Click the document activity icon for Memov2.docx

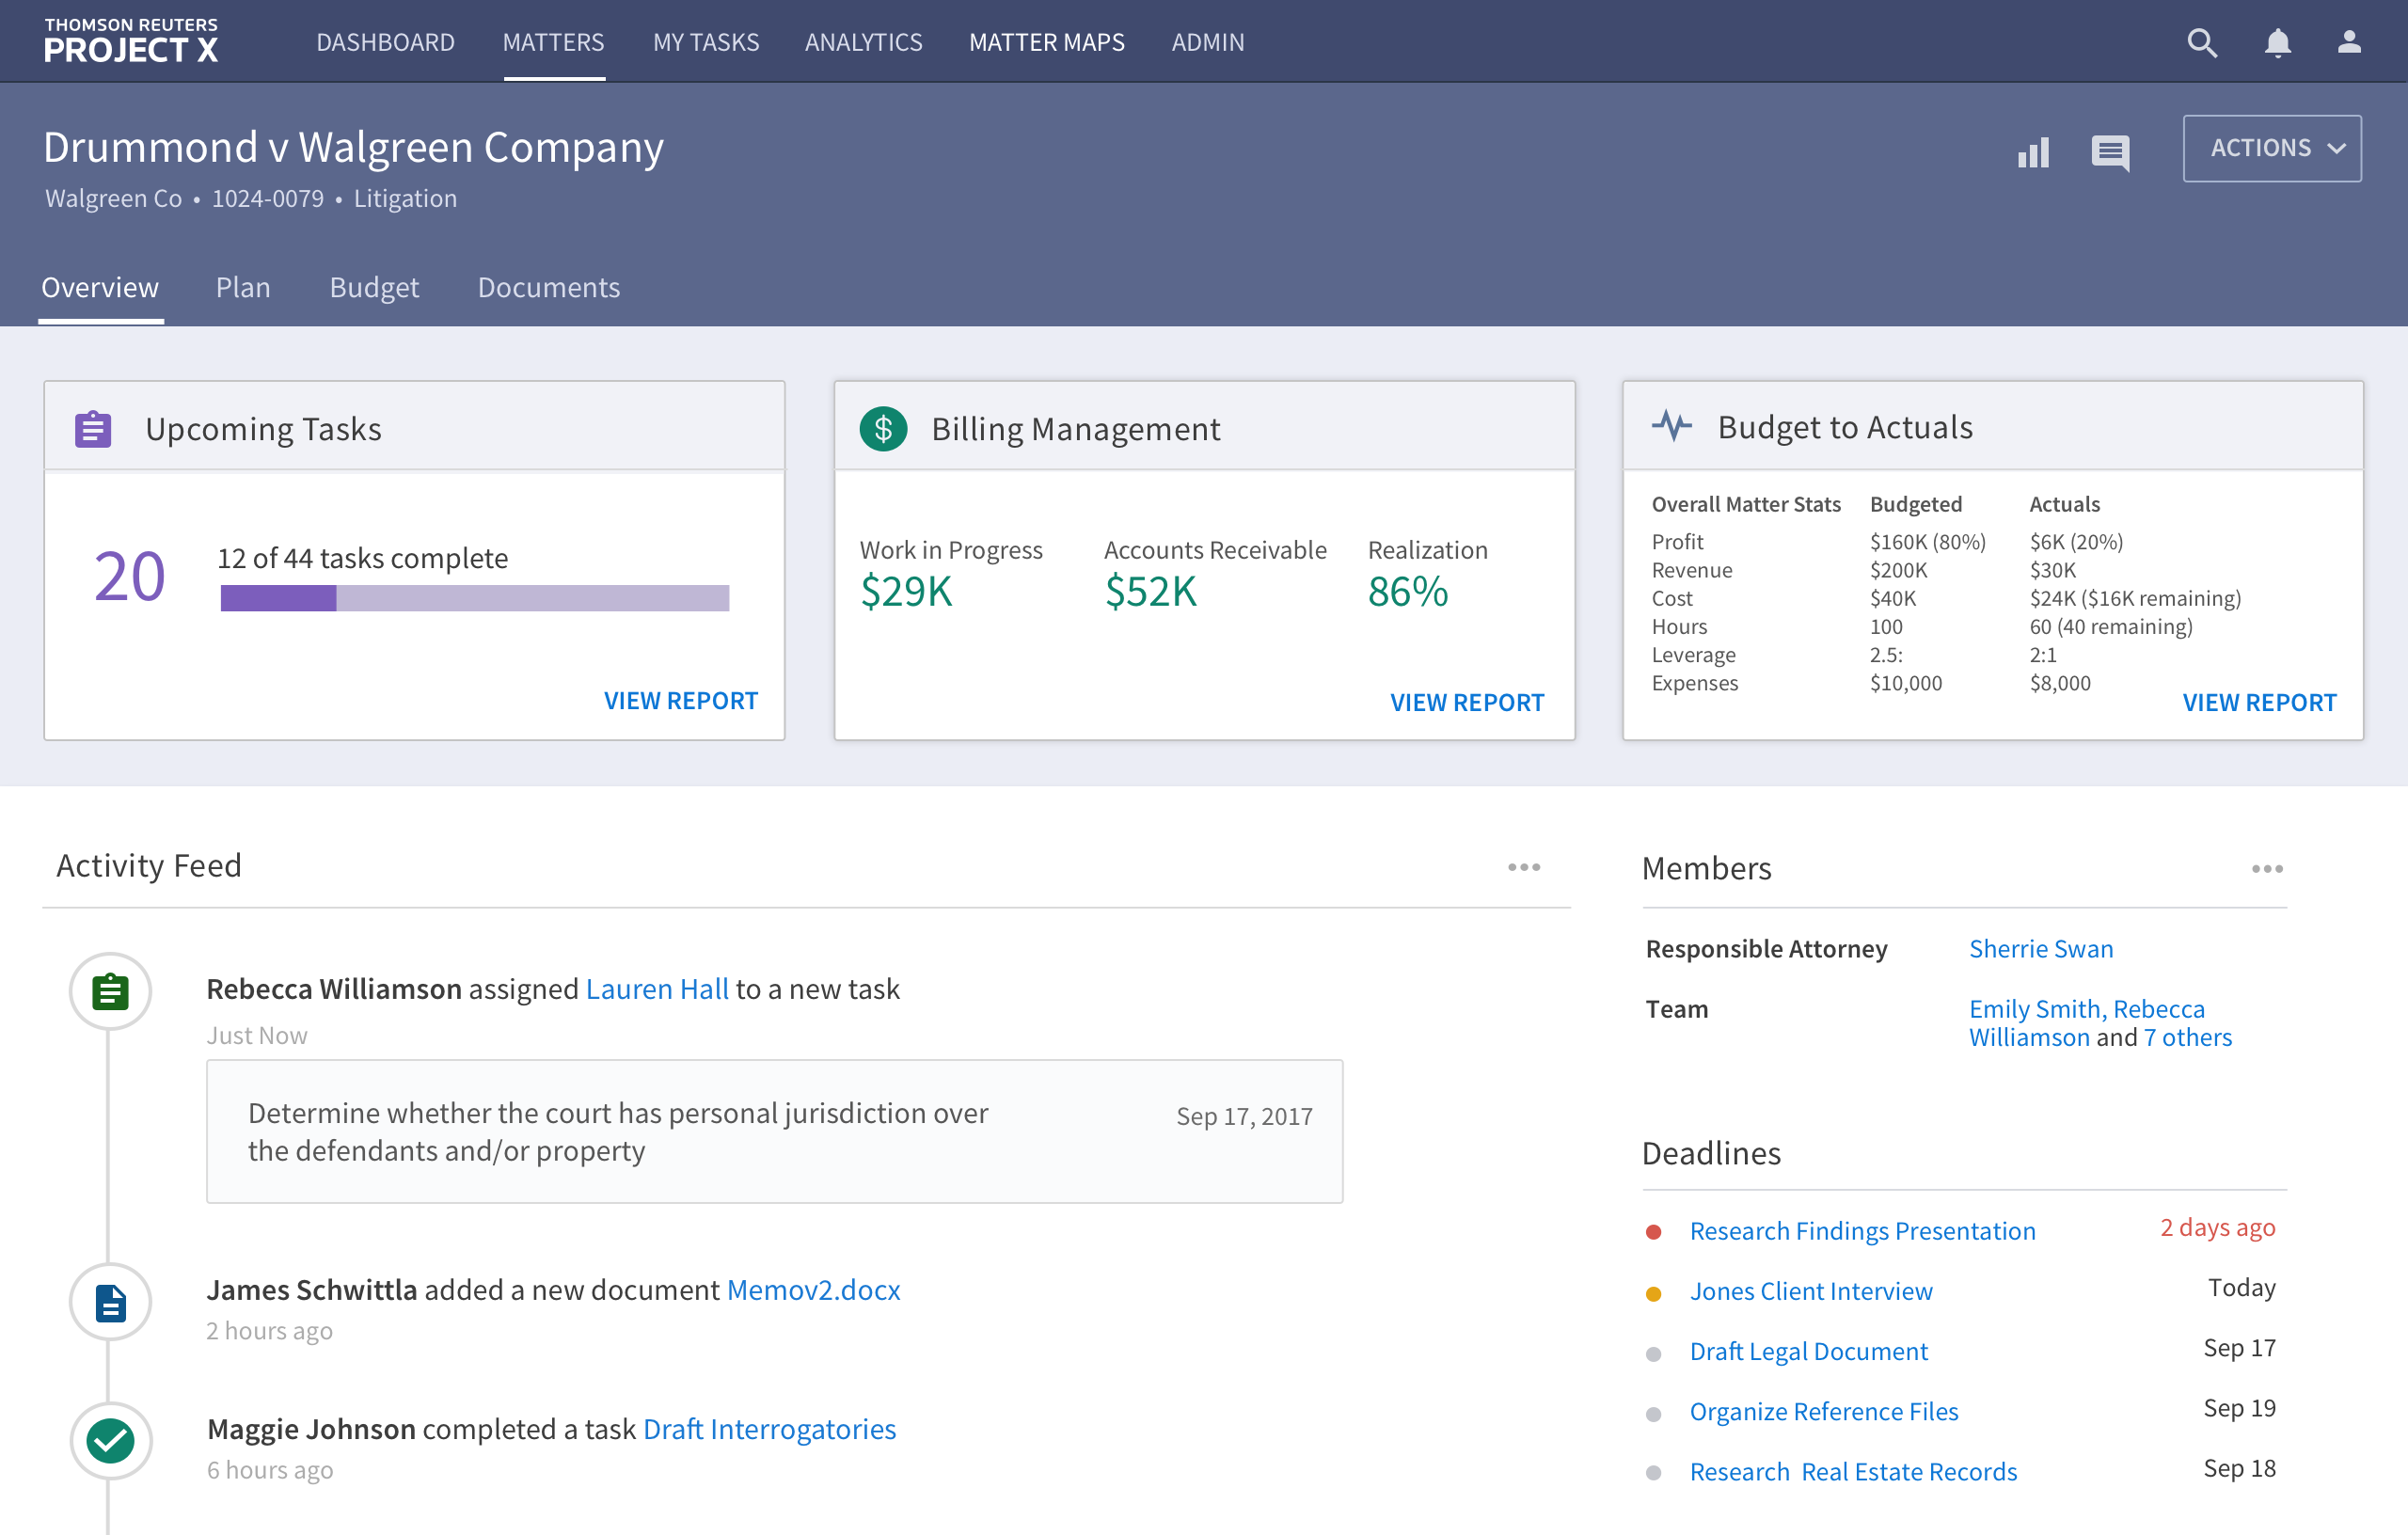click(x=110, y=1303)
